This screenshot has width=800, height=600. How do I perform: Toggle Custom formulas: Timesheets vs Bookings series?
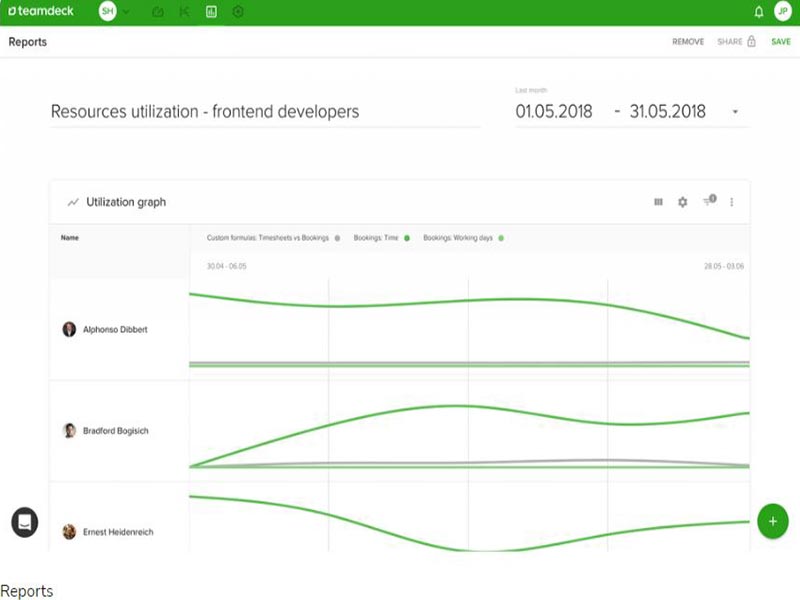point(274,238)
